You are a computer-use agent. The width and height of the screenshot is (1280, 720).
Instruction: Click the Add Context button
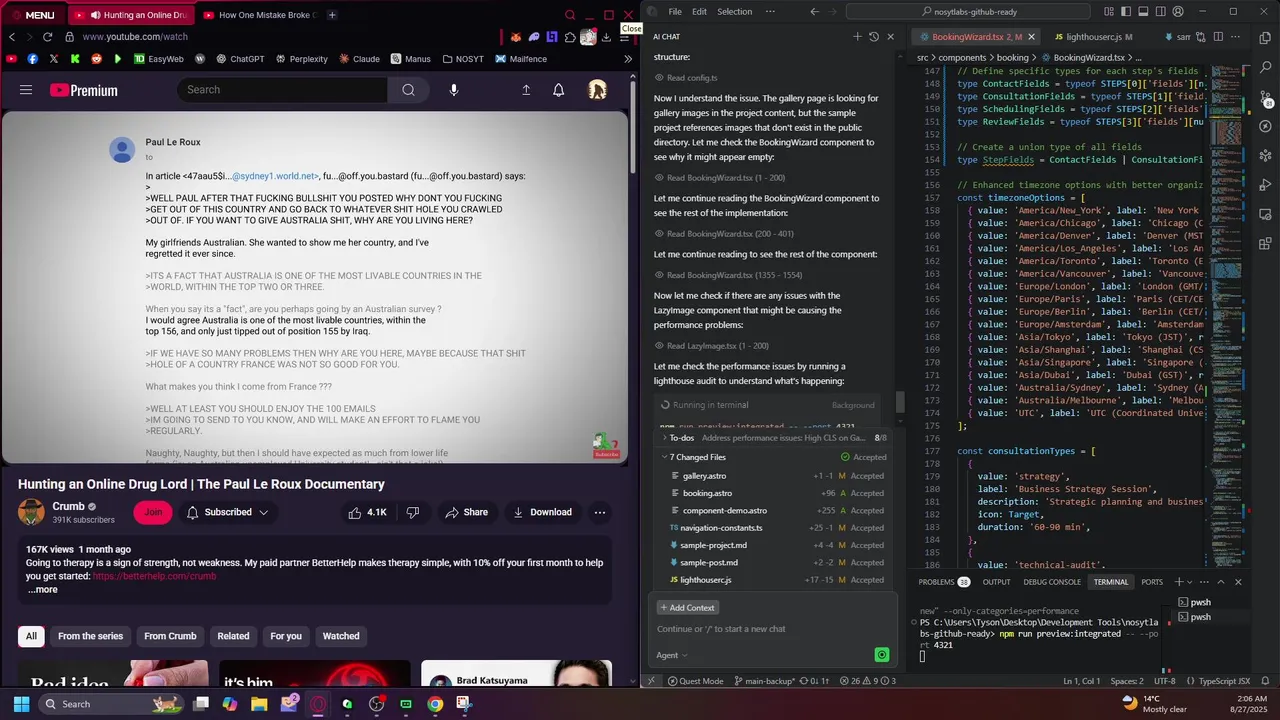687,608
